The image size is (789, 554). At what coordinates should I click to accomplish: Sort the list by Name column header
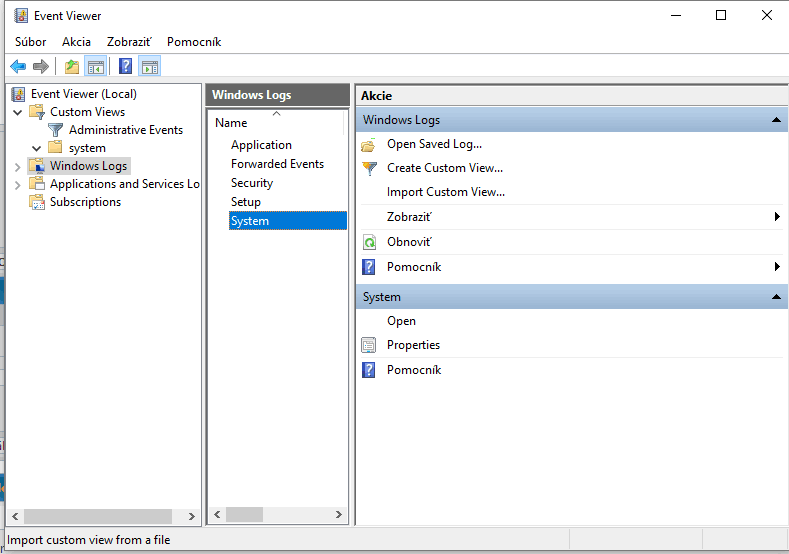[276, 122]
